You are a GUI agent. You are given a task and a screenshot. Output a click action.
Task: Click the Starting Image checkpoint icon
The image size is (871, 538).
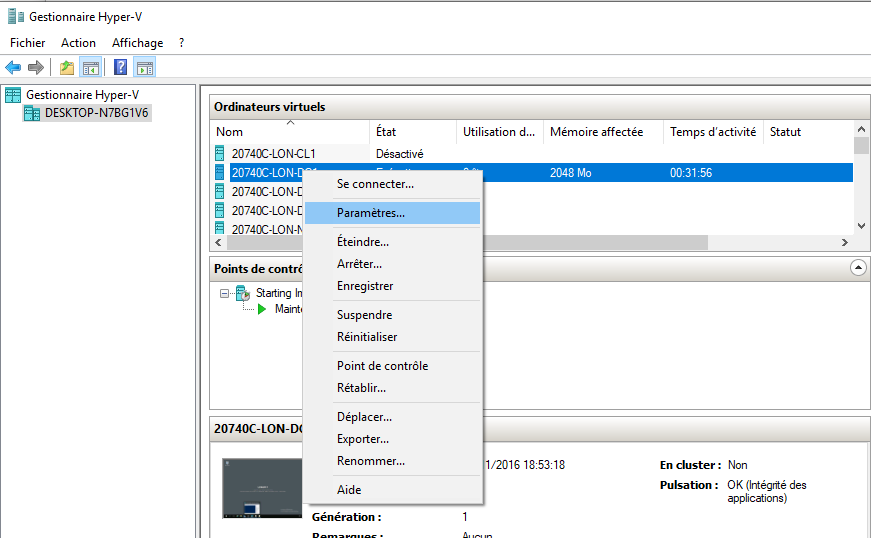point(243,293)
